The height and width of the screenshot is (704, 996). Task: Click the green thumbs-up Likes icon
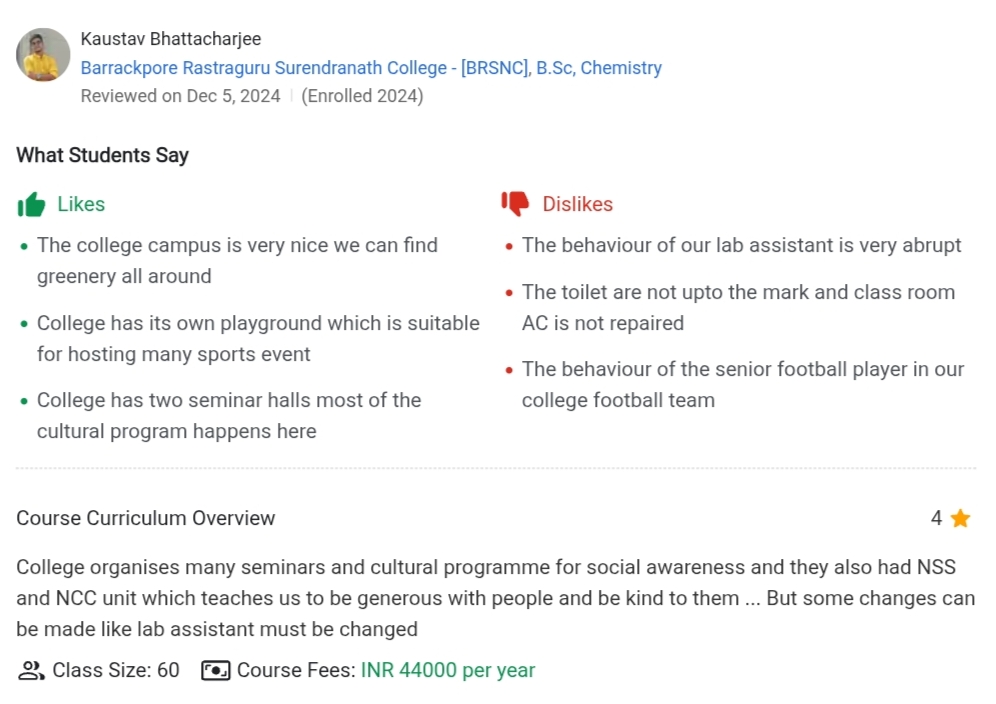[31, 204]
